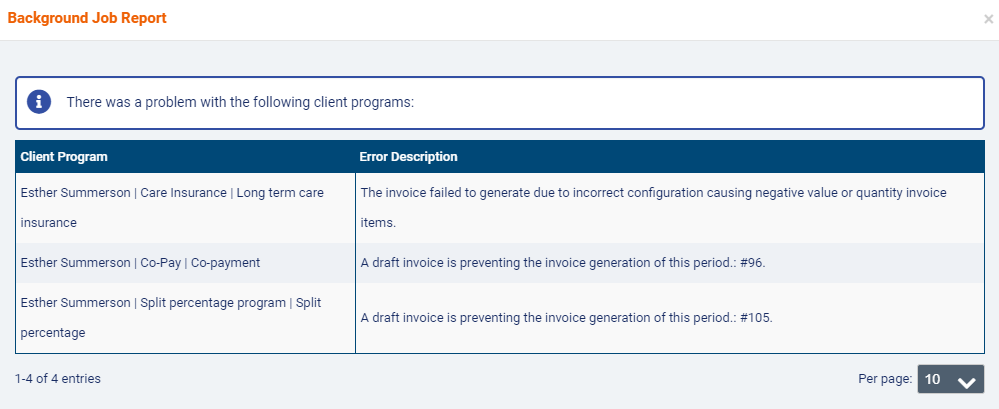This screenshot has width=999, height=409.
Task: Open the Per page dropdown showing 10
Action: (950, 379)
